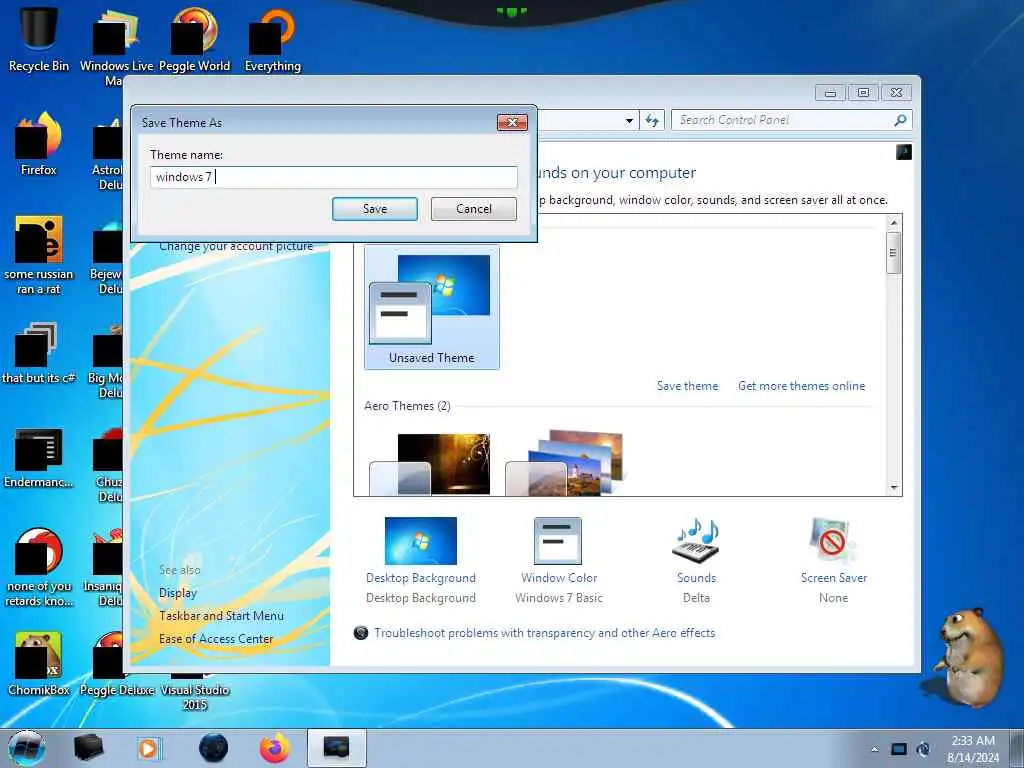Click the taskbar clock showing 2:33 AM

[973, 749]
